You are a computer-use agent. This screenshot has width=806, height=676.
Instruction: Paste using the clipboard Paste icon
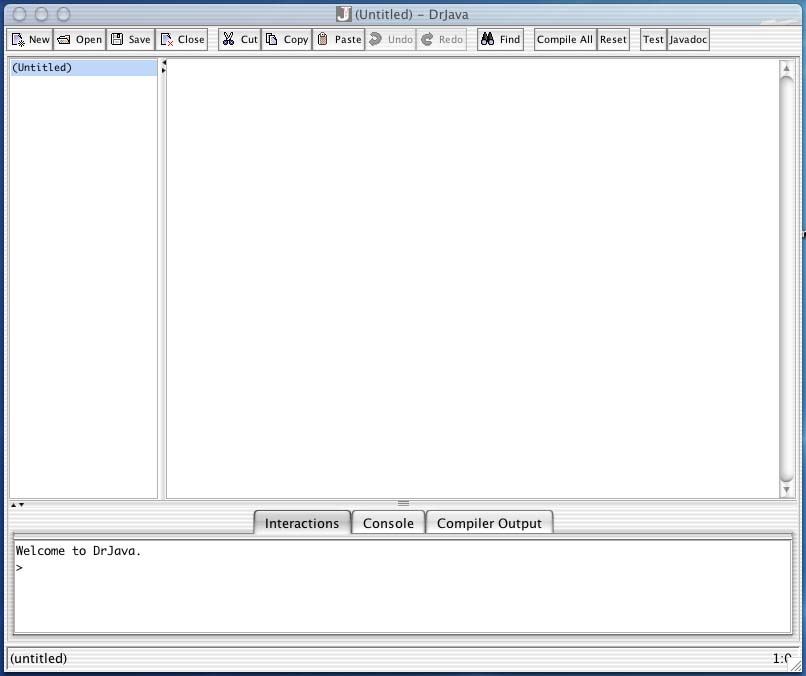coord(323,40)
